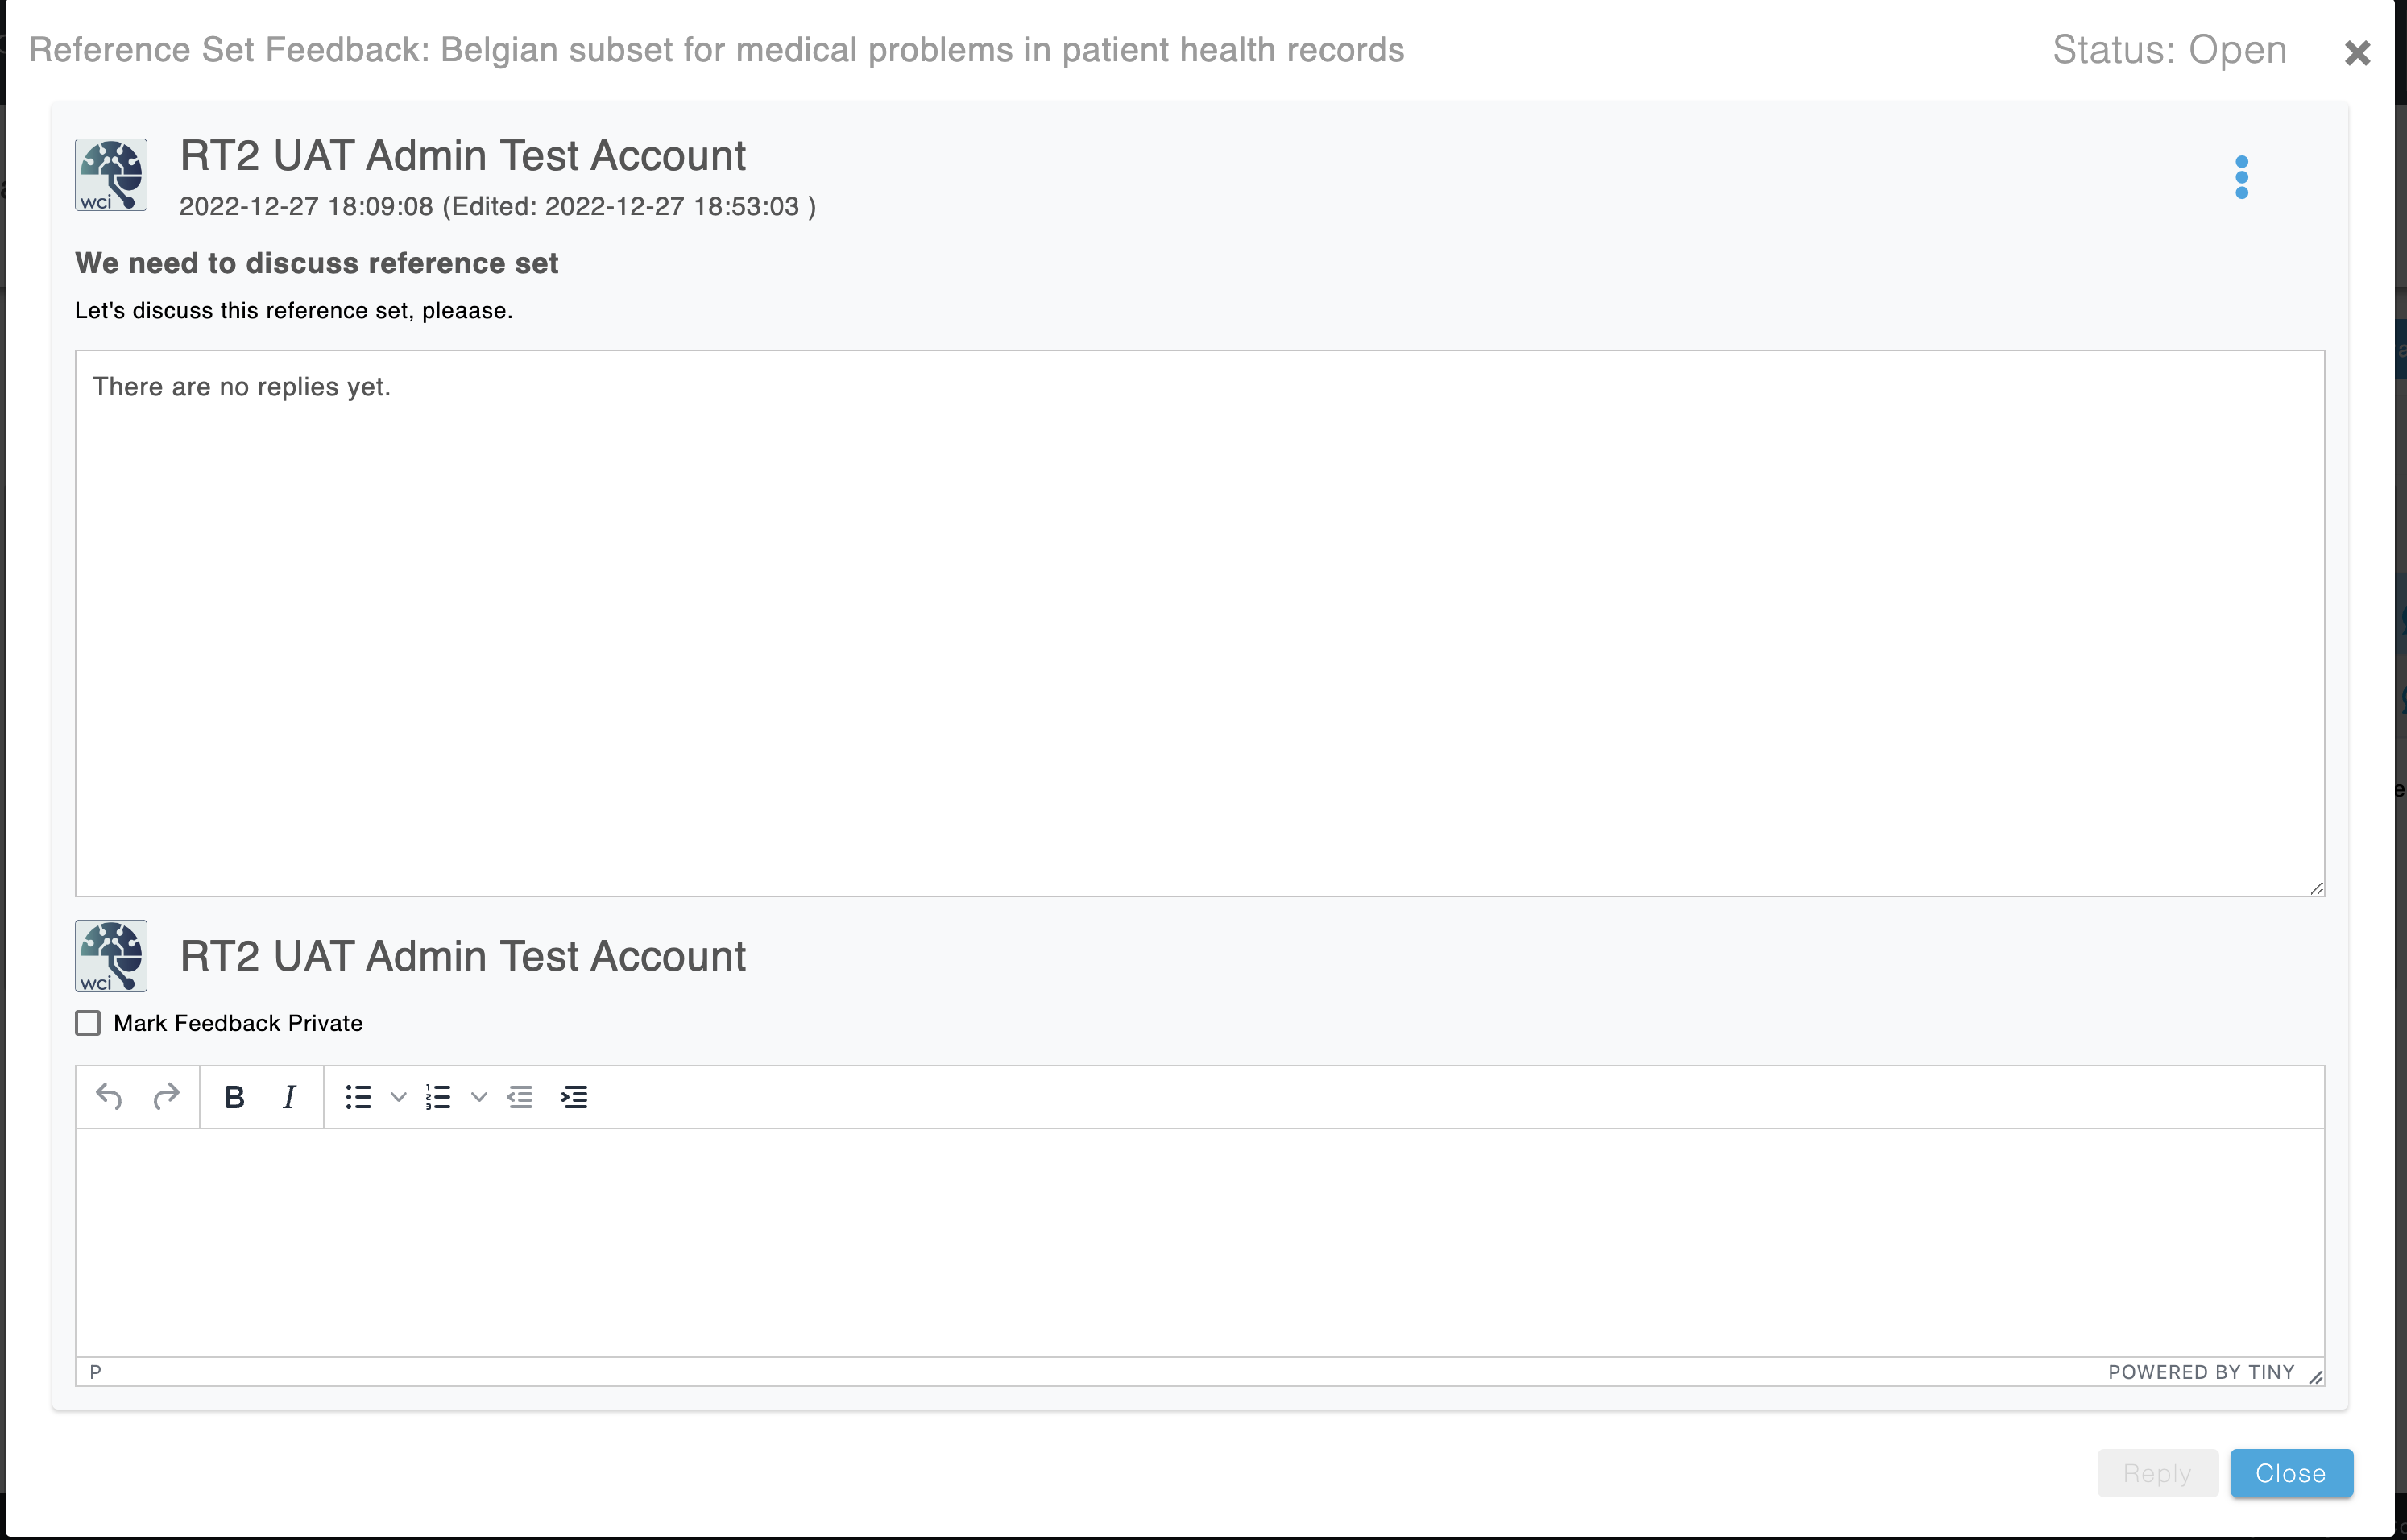Enable Mark Feedback Private checkbox
The width and height of the screenshot is (2407, 1540).
[88, 1022]
